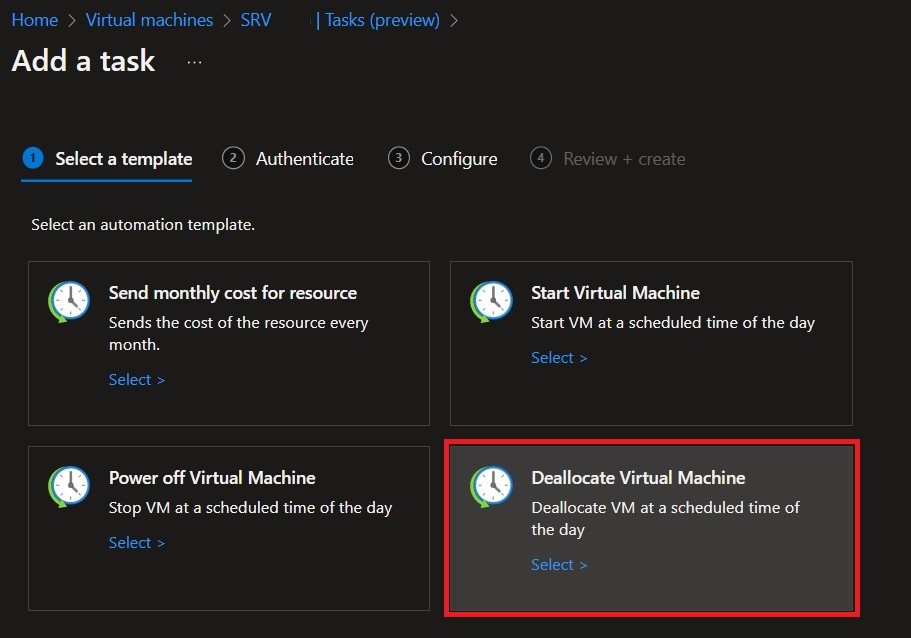Image resolution: width=911 pixels, height=638 pixels.
Task: Choose Select under Start Virtual Machine
Action: [559, 358]
